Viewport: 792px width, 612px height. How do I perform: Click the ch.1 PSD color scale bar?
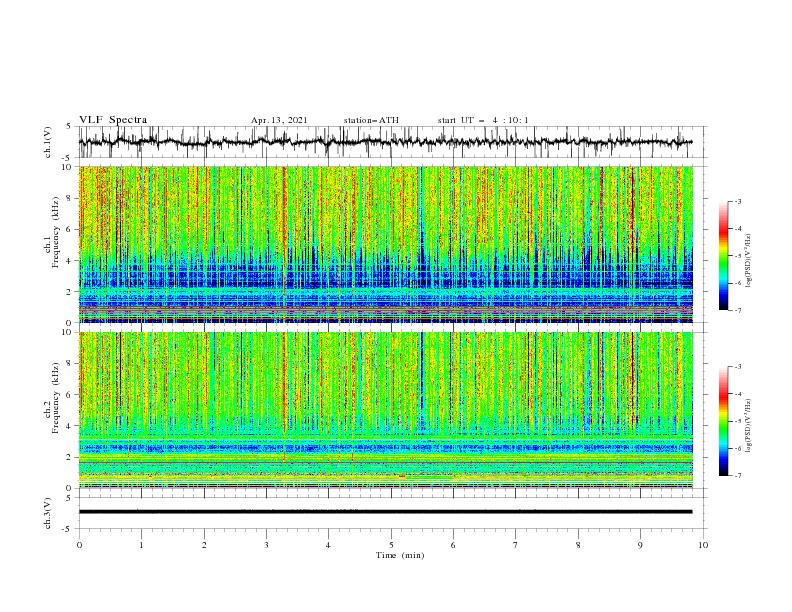click(x=723, y=256)
